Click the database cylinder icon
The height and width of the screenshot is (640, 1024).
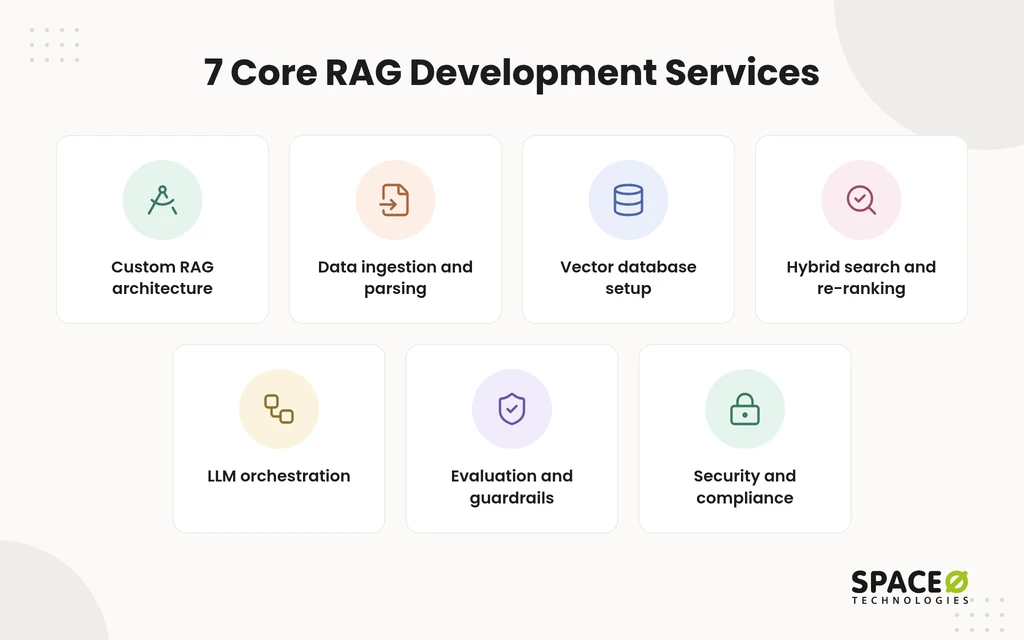tap(628, 200)
